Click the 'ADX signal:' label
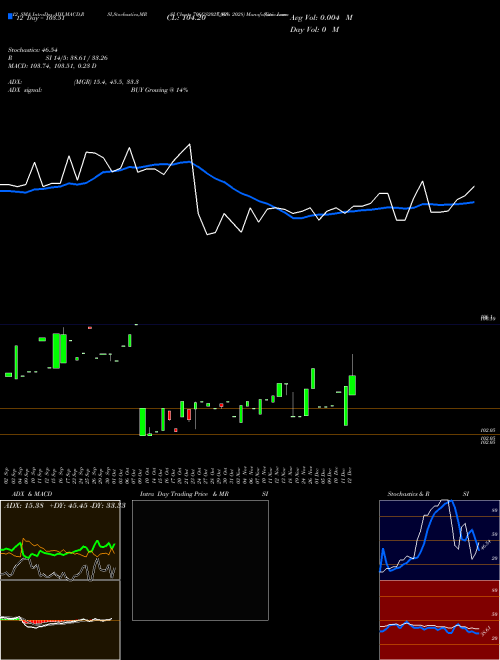The height and width of the screenshot is (660, 500). pyautogui.click(x=25, y=90)
